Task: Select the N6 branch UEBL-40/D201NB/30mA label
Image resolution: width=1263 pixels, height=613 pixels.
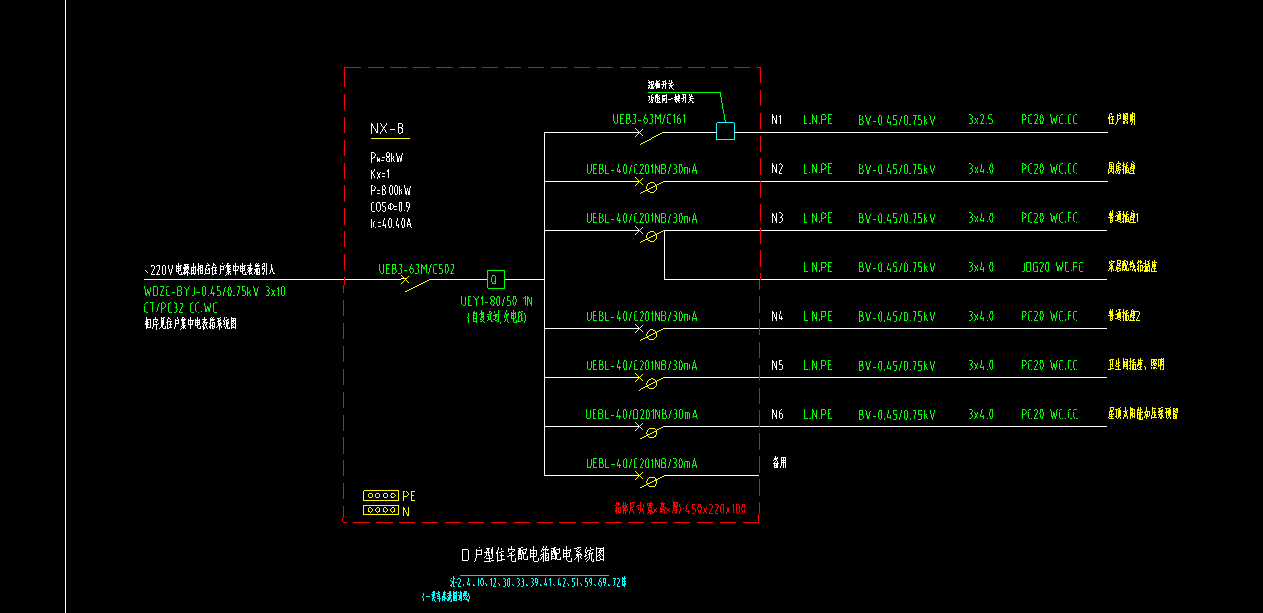Action: click(x=642, y=414)
